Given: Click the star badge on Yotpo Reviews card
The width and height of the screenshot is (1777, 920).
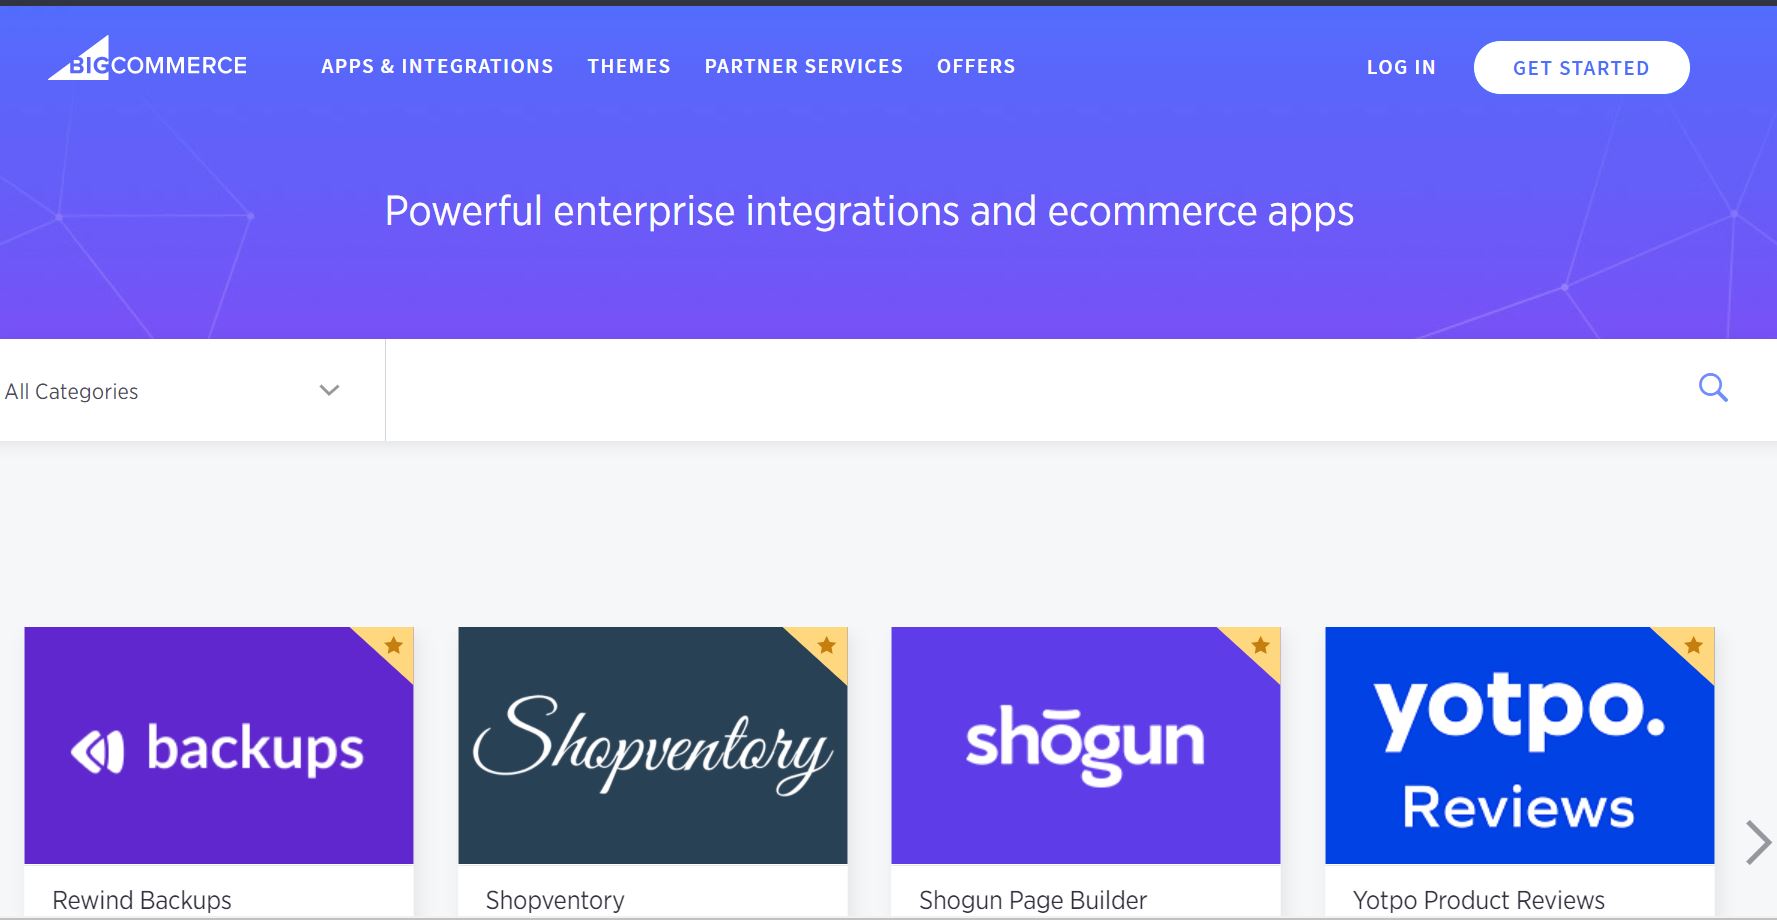Looking at the screenshot, I should pos(1693,645).
